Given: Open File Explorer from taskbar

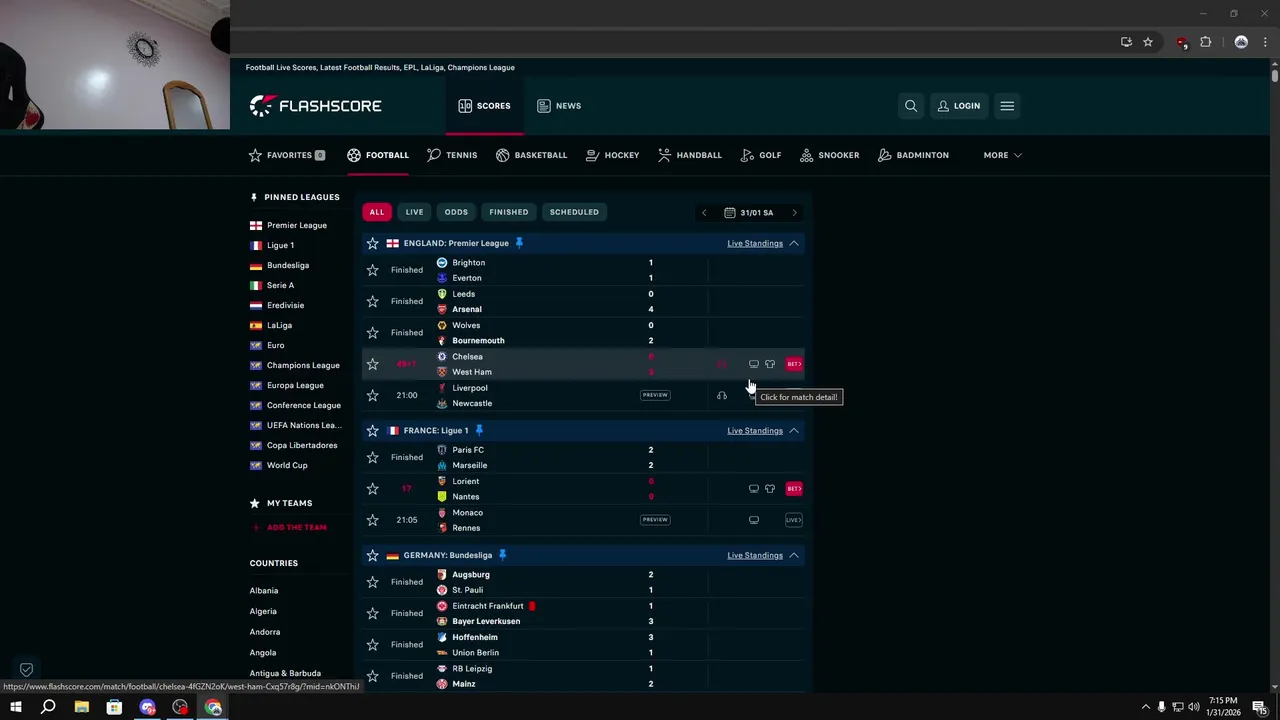Looking at the screenshot, I should (82, 707).
